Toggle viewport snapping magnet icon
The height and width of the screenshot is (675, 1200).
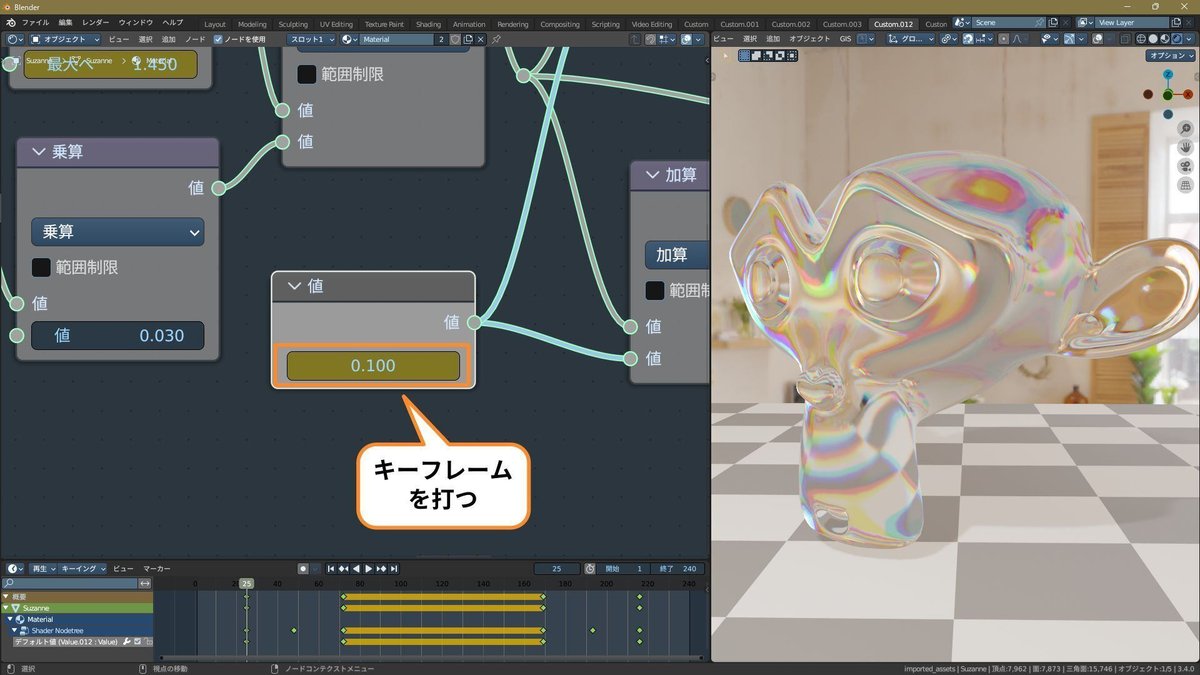[968, 39]
